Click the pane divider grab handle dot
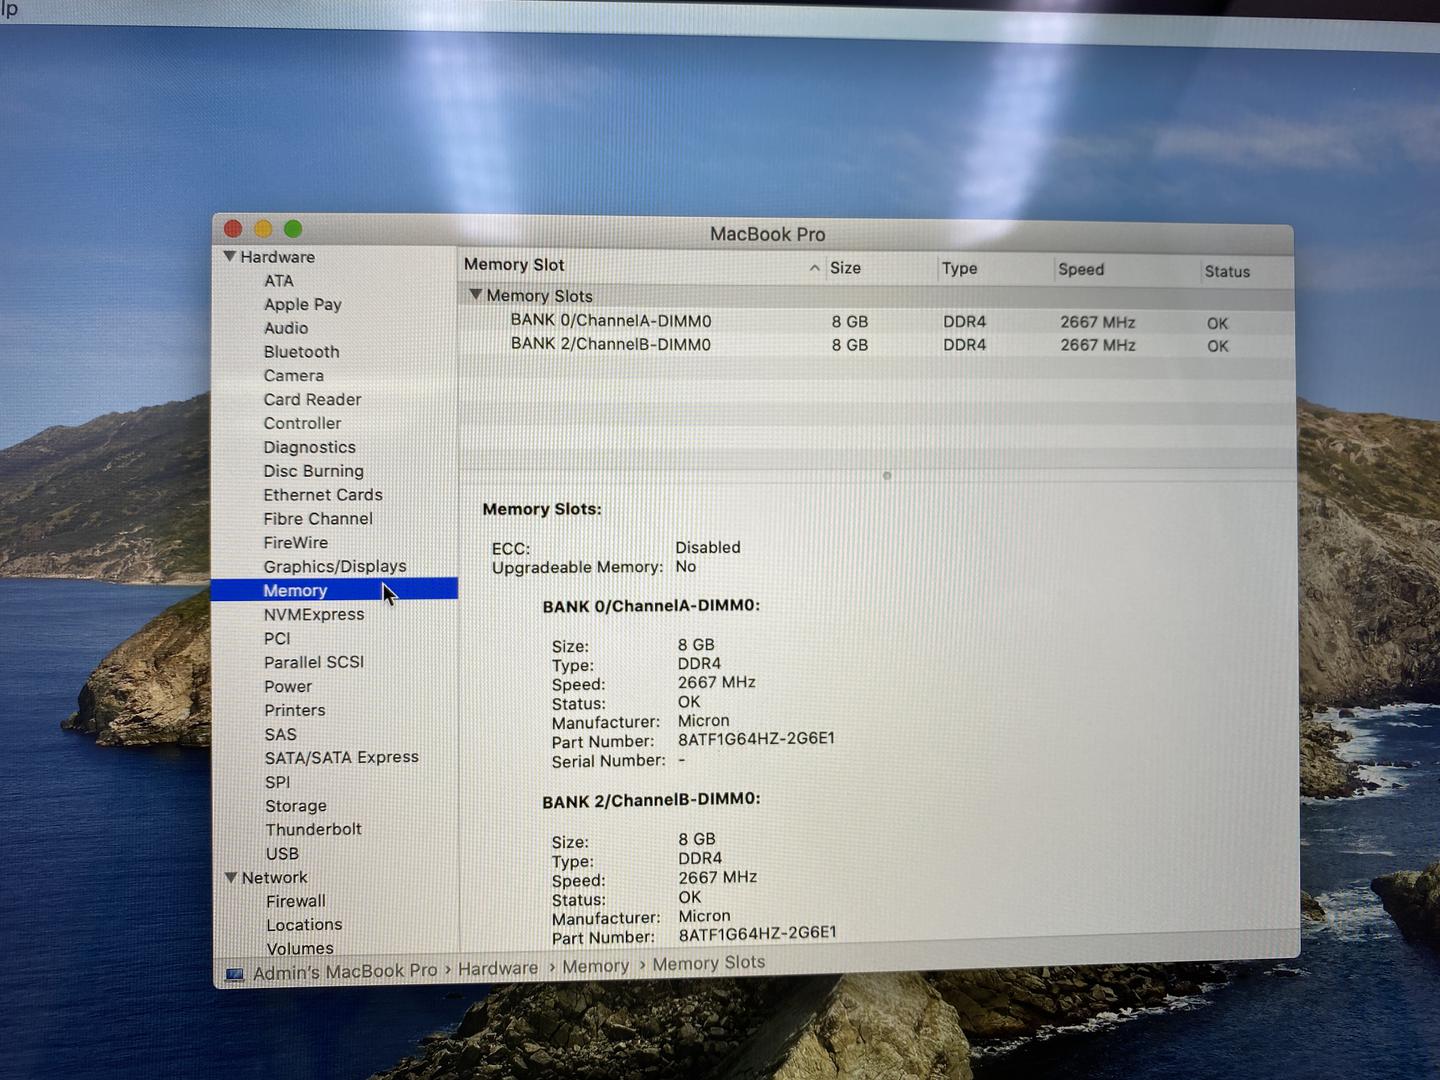Screen dimensions: 1440x1080 [886, 476]
